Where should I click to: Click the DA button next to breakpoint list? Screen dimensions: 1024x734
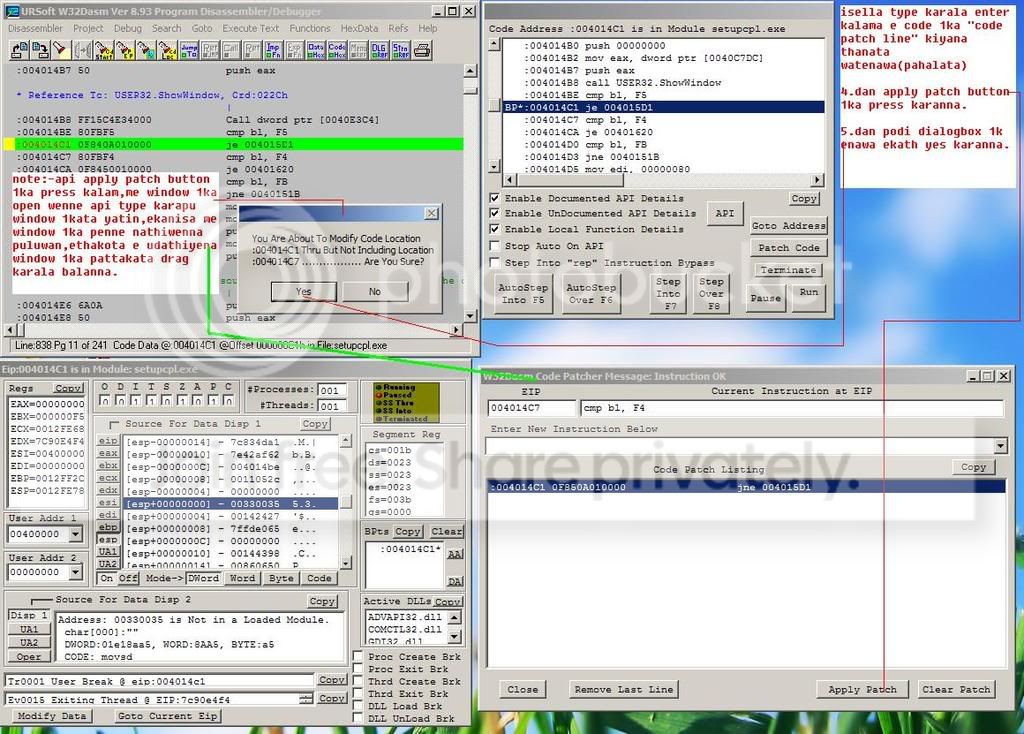tap(455, 581)
